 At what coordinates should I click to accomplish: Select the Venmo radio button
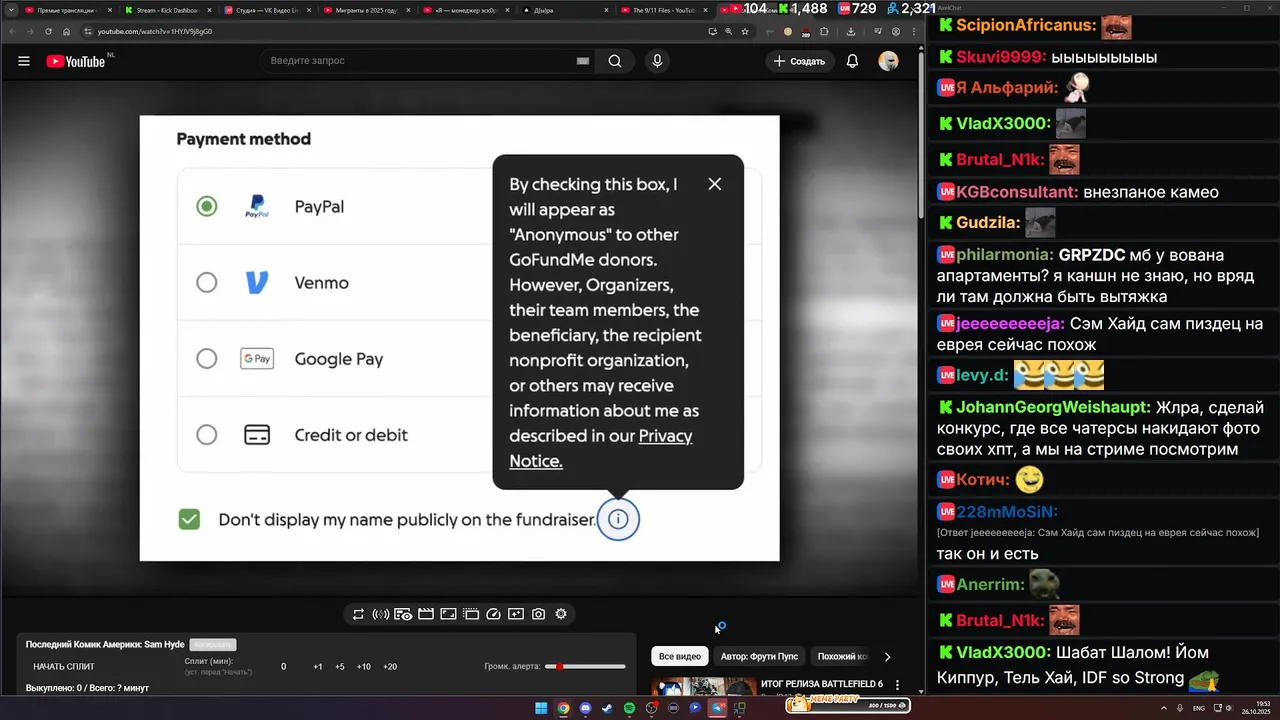206,282
